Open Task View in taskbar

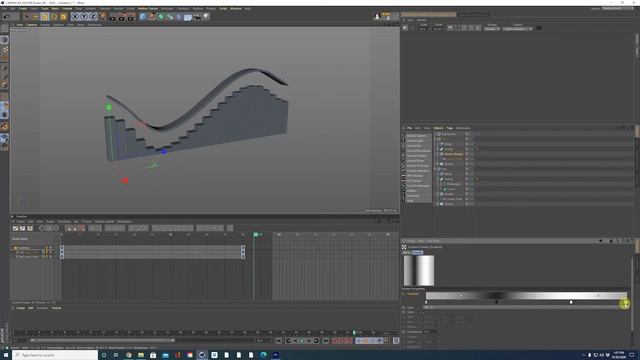[116, 355]
